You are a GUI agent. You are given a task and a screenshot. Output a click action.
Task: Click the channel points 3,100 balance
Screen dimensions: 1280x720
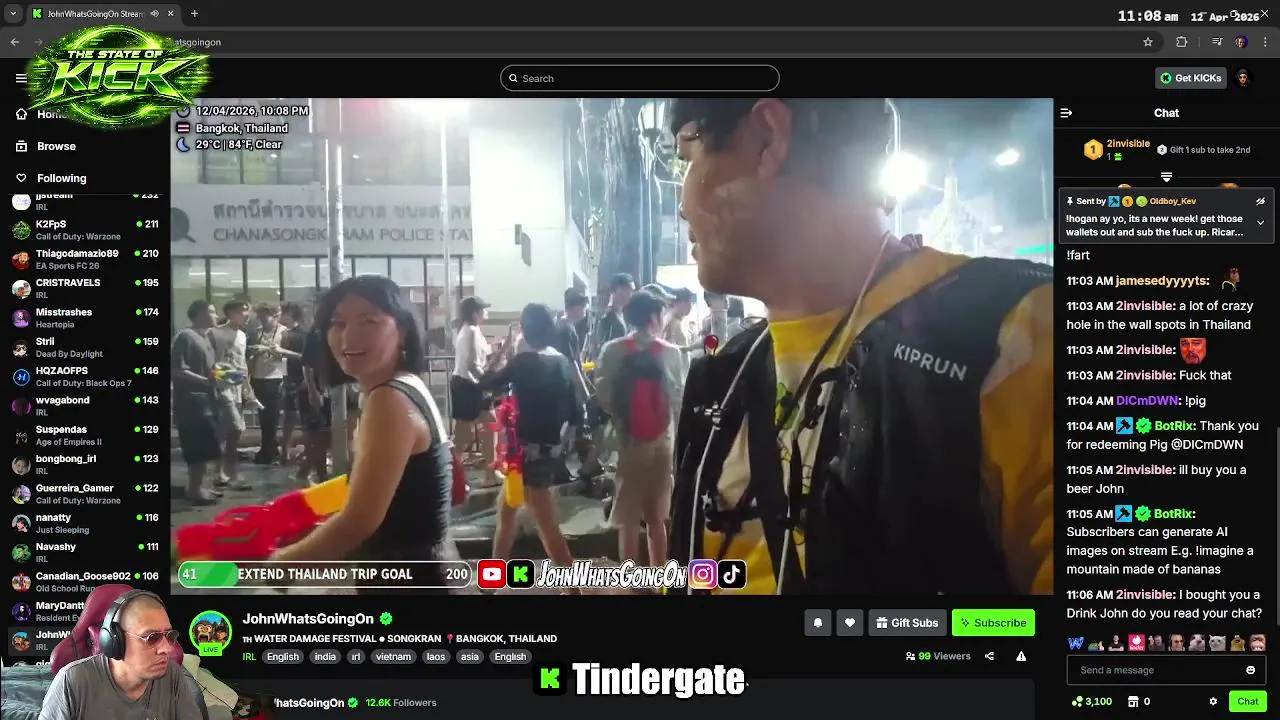point(1092,701)
